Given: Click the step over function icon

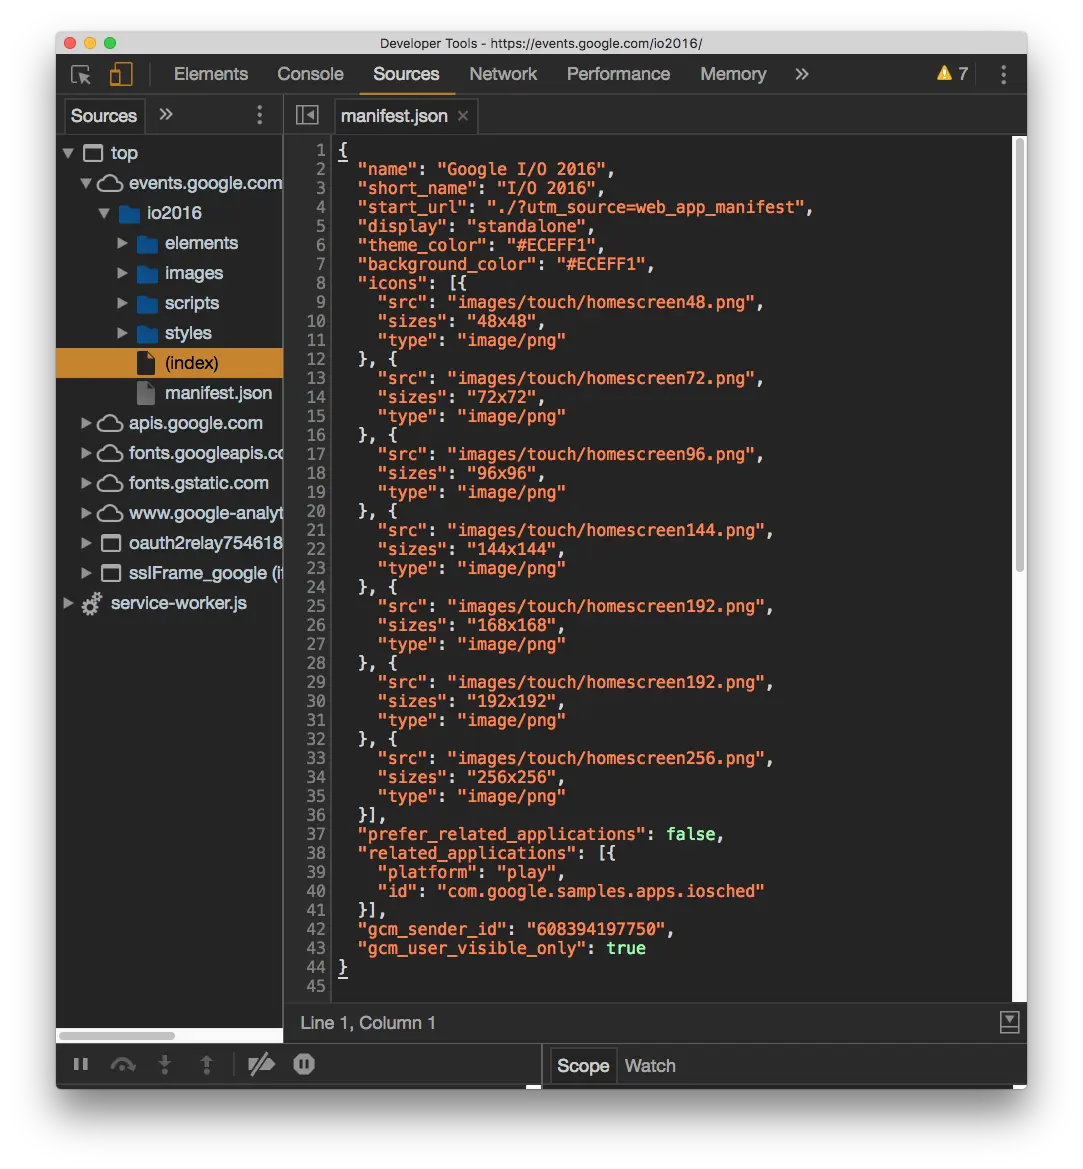Looking at the screenshot, I should [x=123, y=1065].
